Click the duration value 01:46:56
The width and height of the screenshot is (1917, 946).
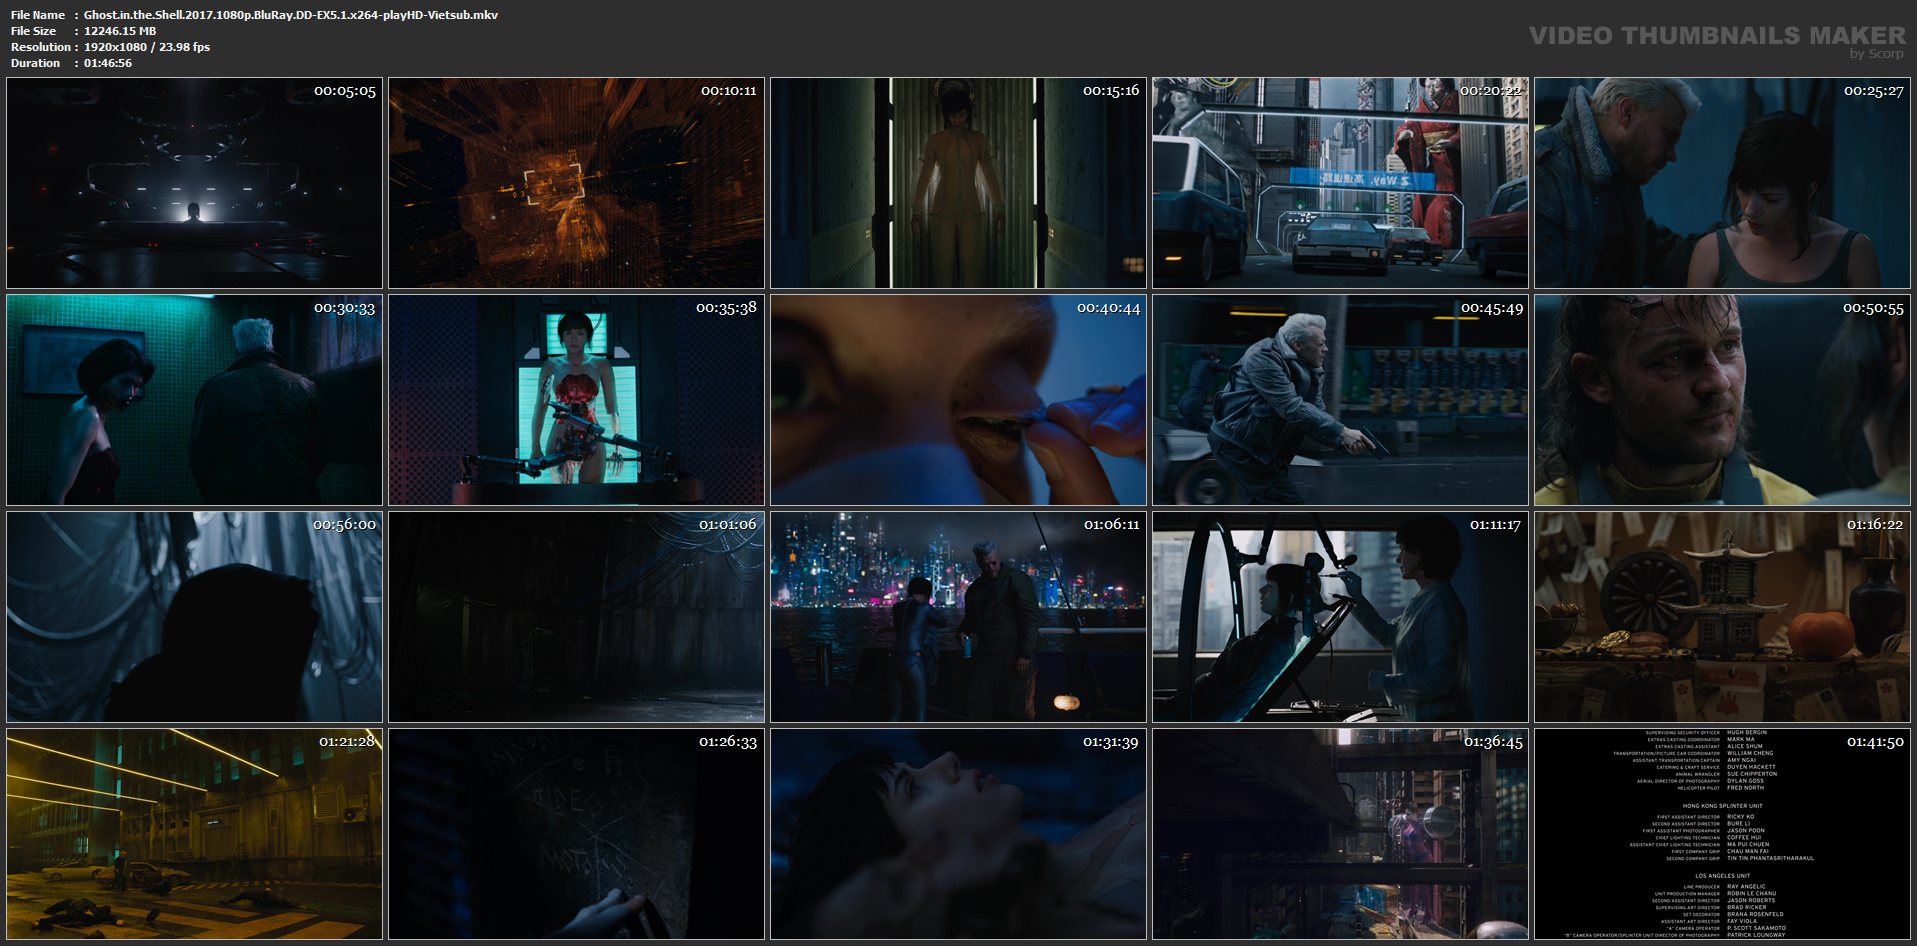(x=108, y=63)
